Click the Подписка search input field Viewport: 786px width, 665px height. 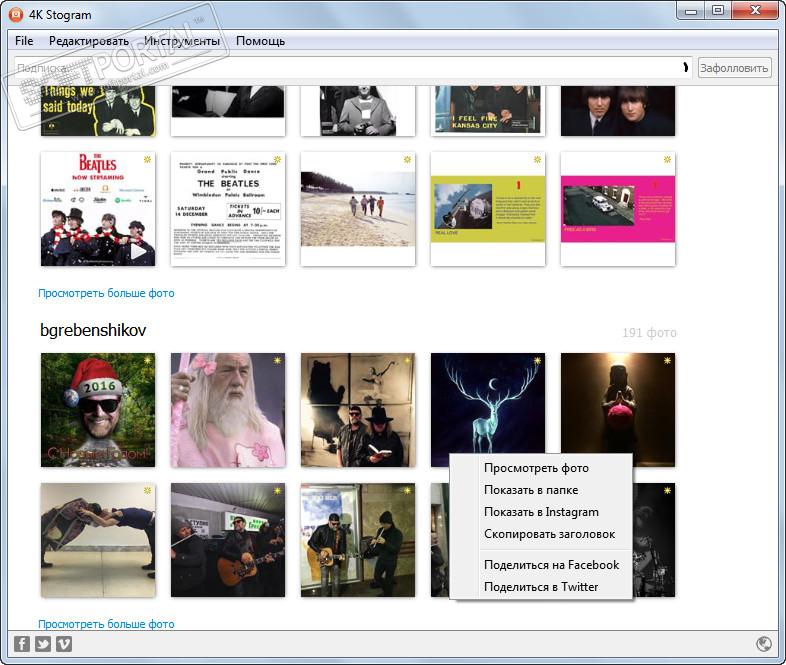[x=353, y=68]
